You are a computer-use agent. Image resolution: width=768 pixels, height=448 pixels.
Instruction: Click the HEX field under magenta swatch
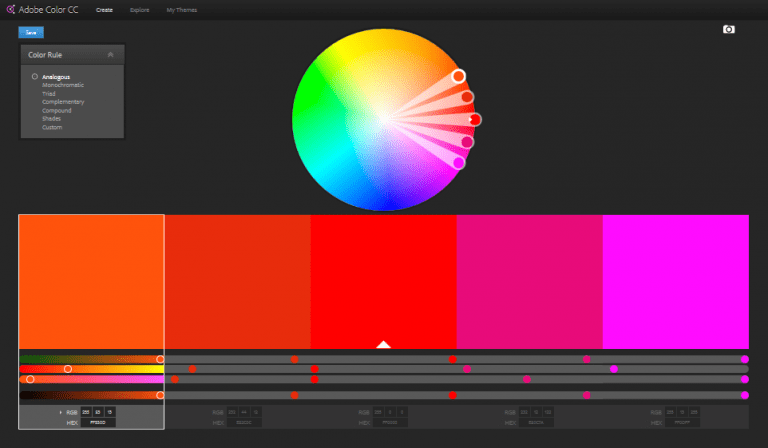coord(682,423)
